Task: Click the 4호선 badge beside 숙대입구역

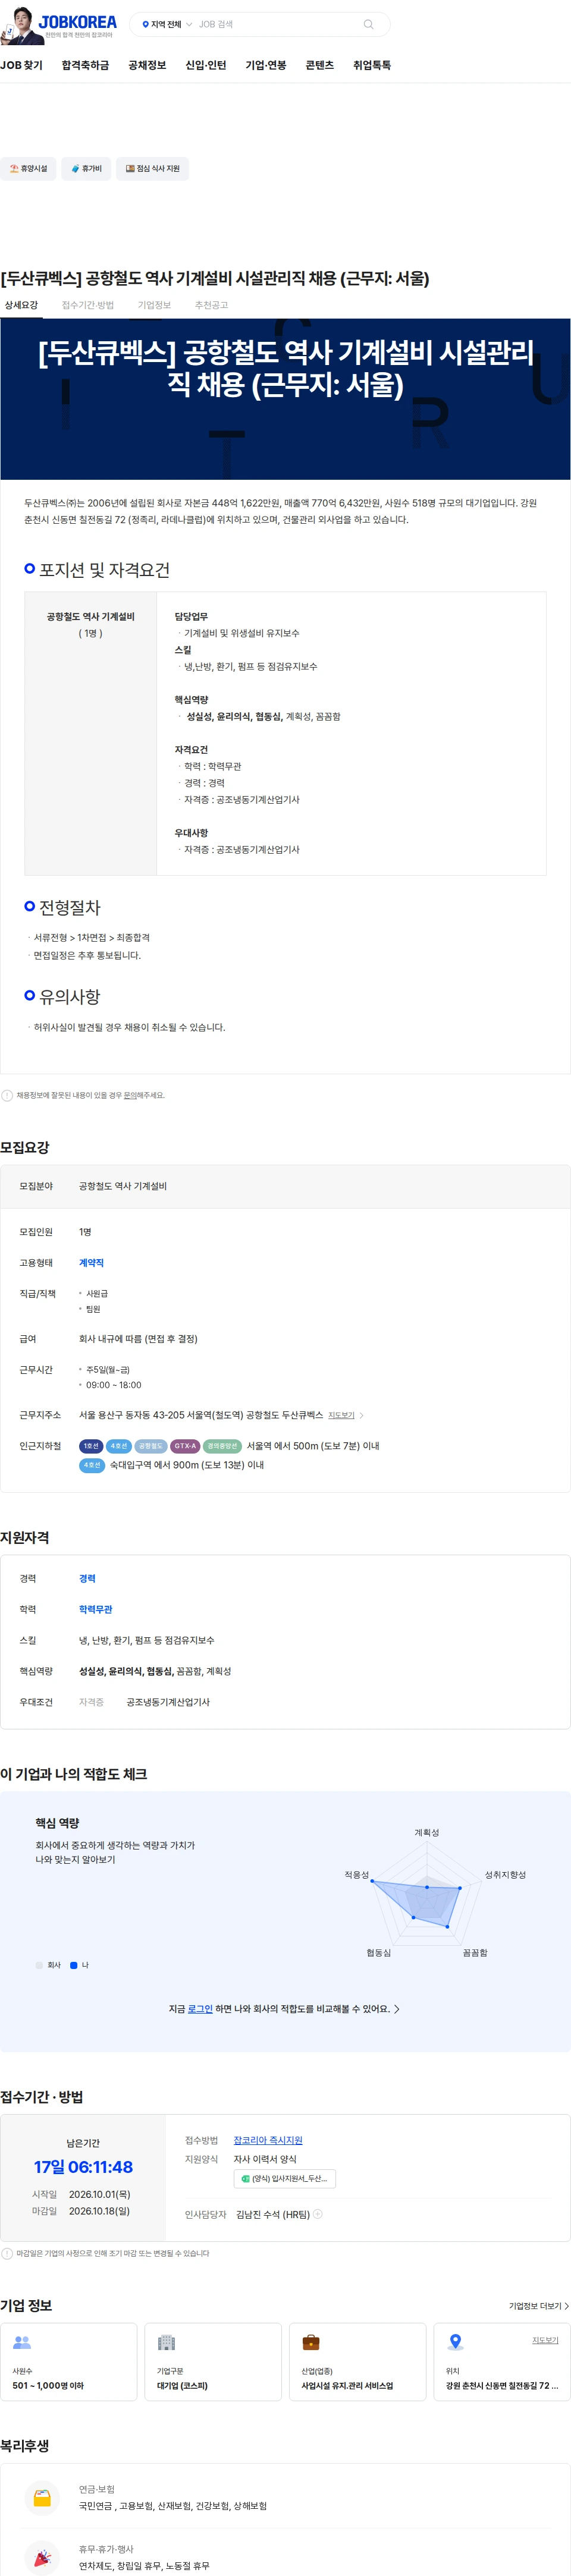Action: click(x=92, y=1465)
